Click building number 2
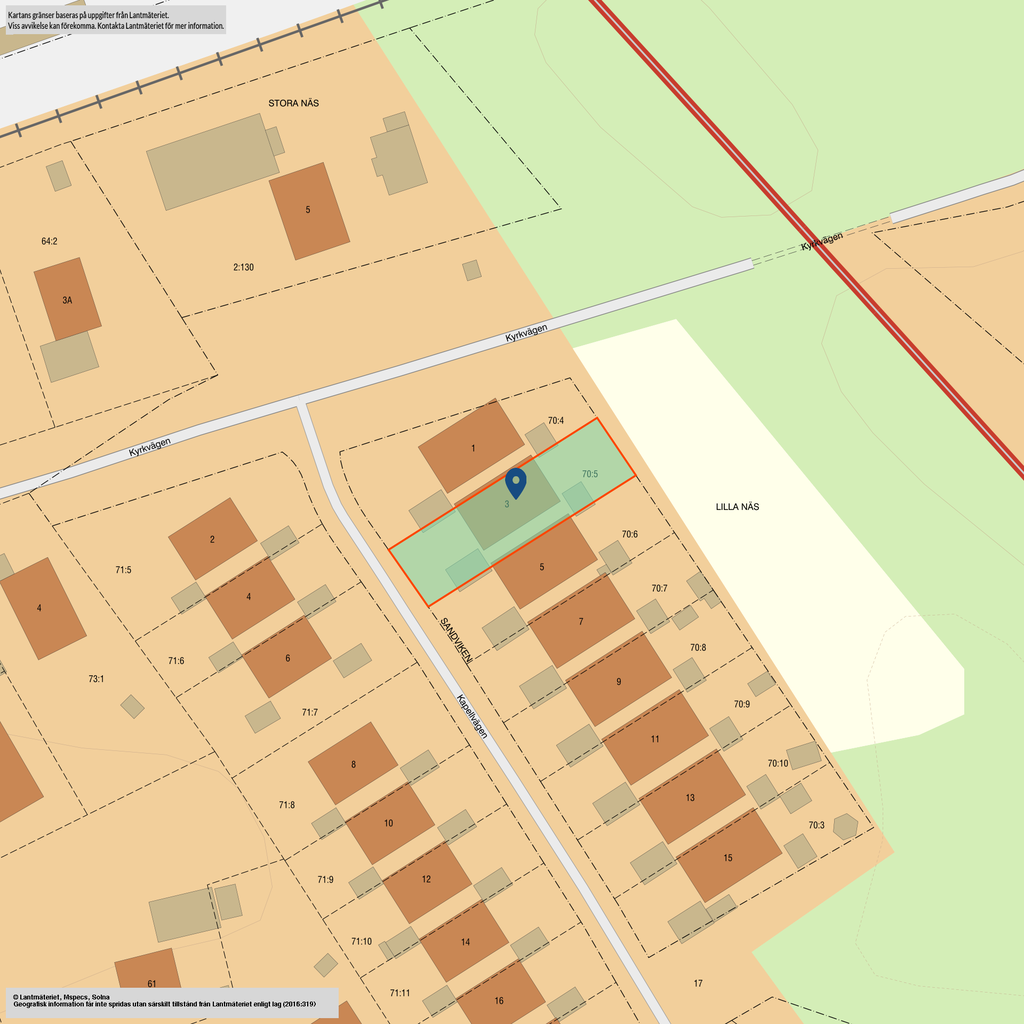Image resolution: width=1024 pixels, height=1024 pixels. click(212, 539)
